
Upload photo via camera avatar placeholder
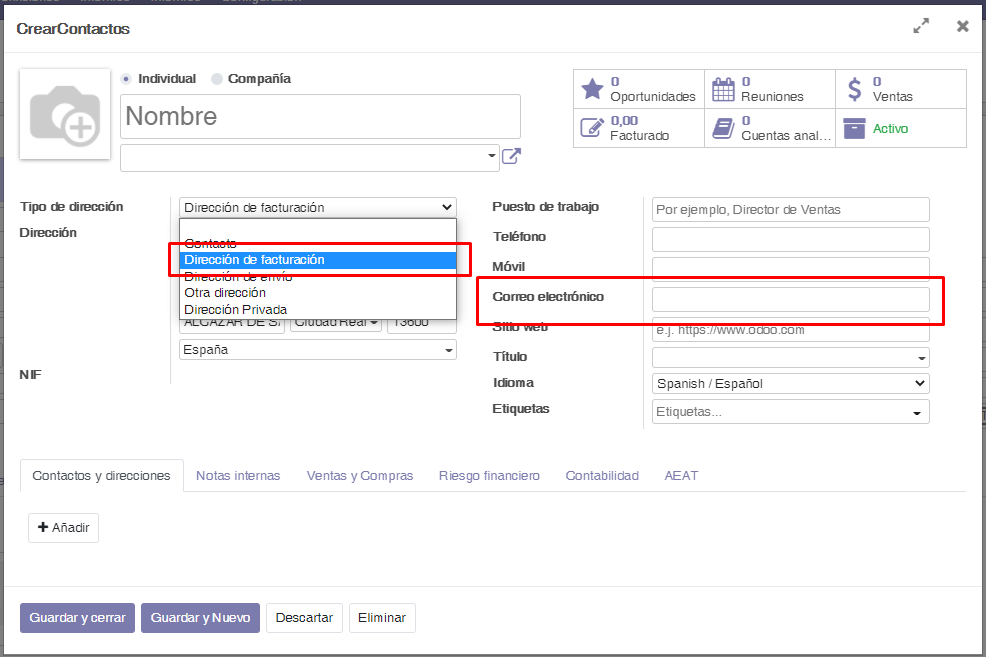click(x=65, y=114)
